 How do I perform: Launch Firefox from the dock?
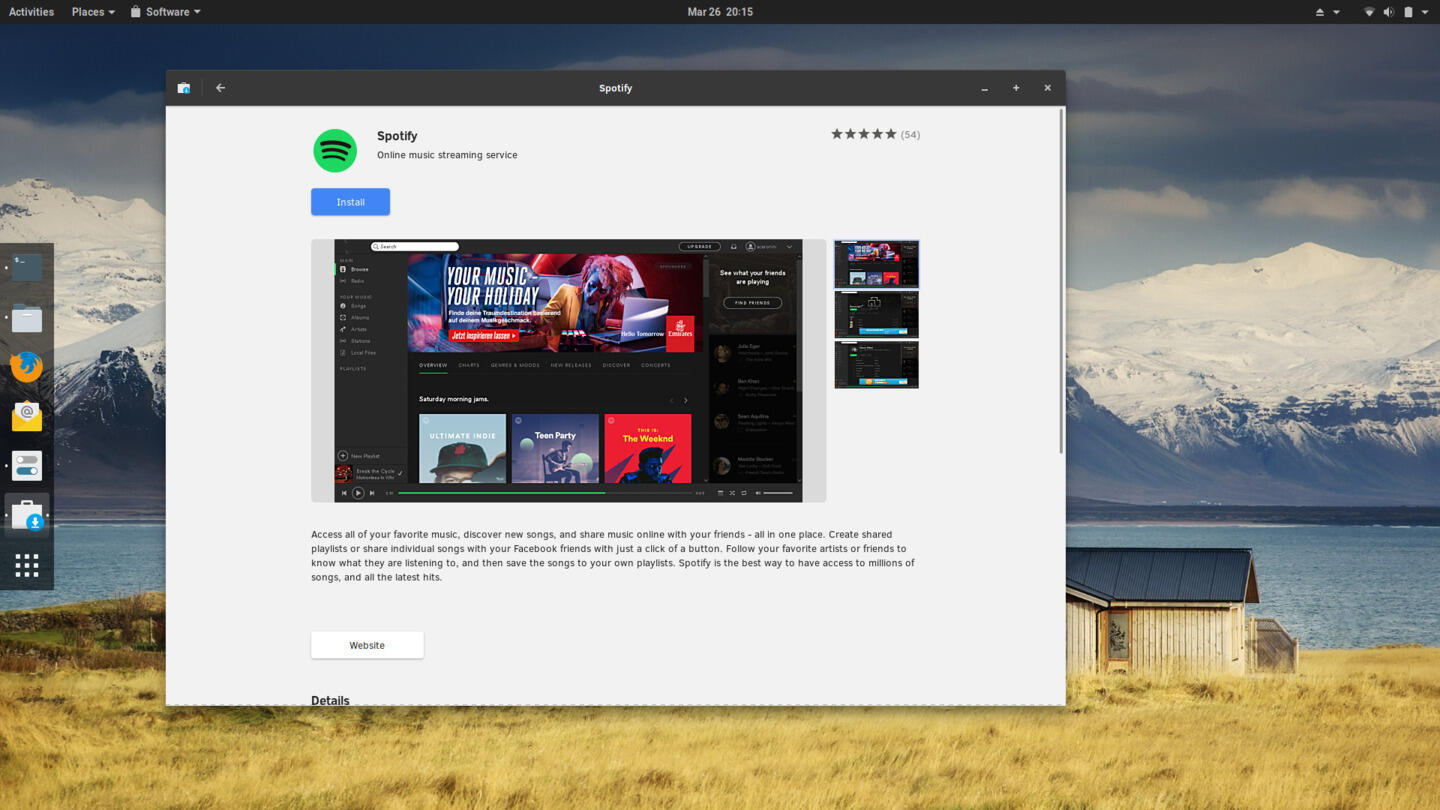(x=27, y=367)
